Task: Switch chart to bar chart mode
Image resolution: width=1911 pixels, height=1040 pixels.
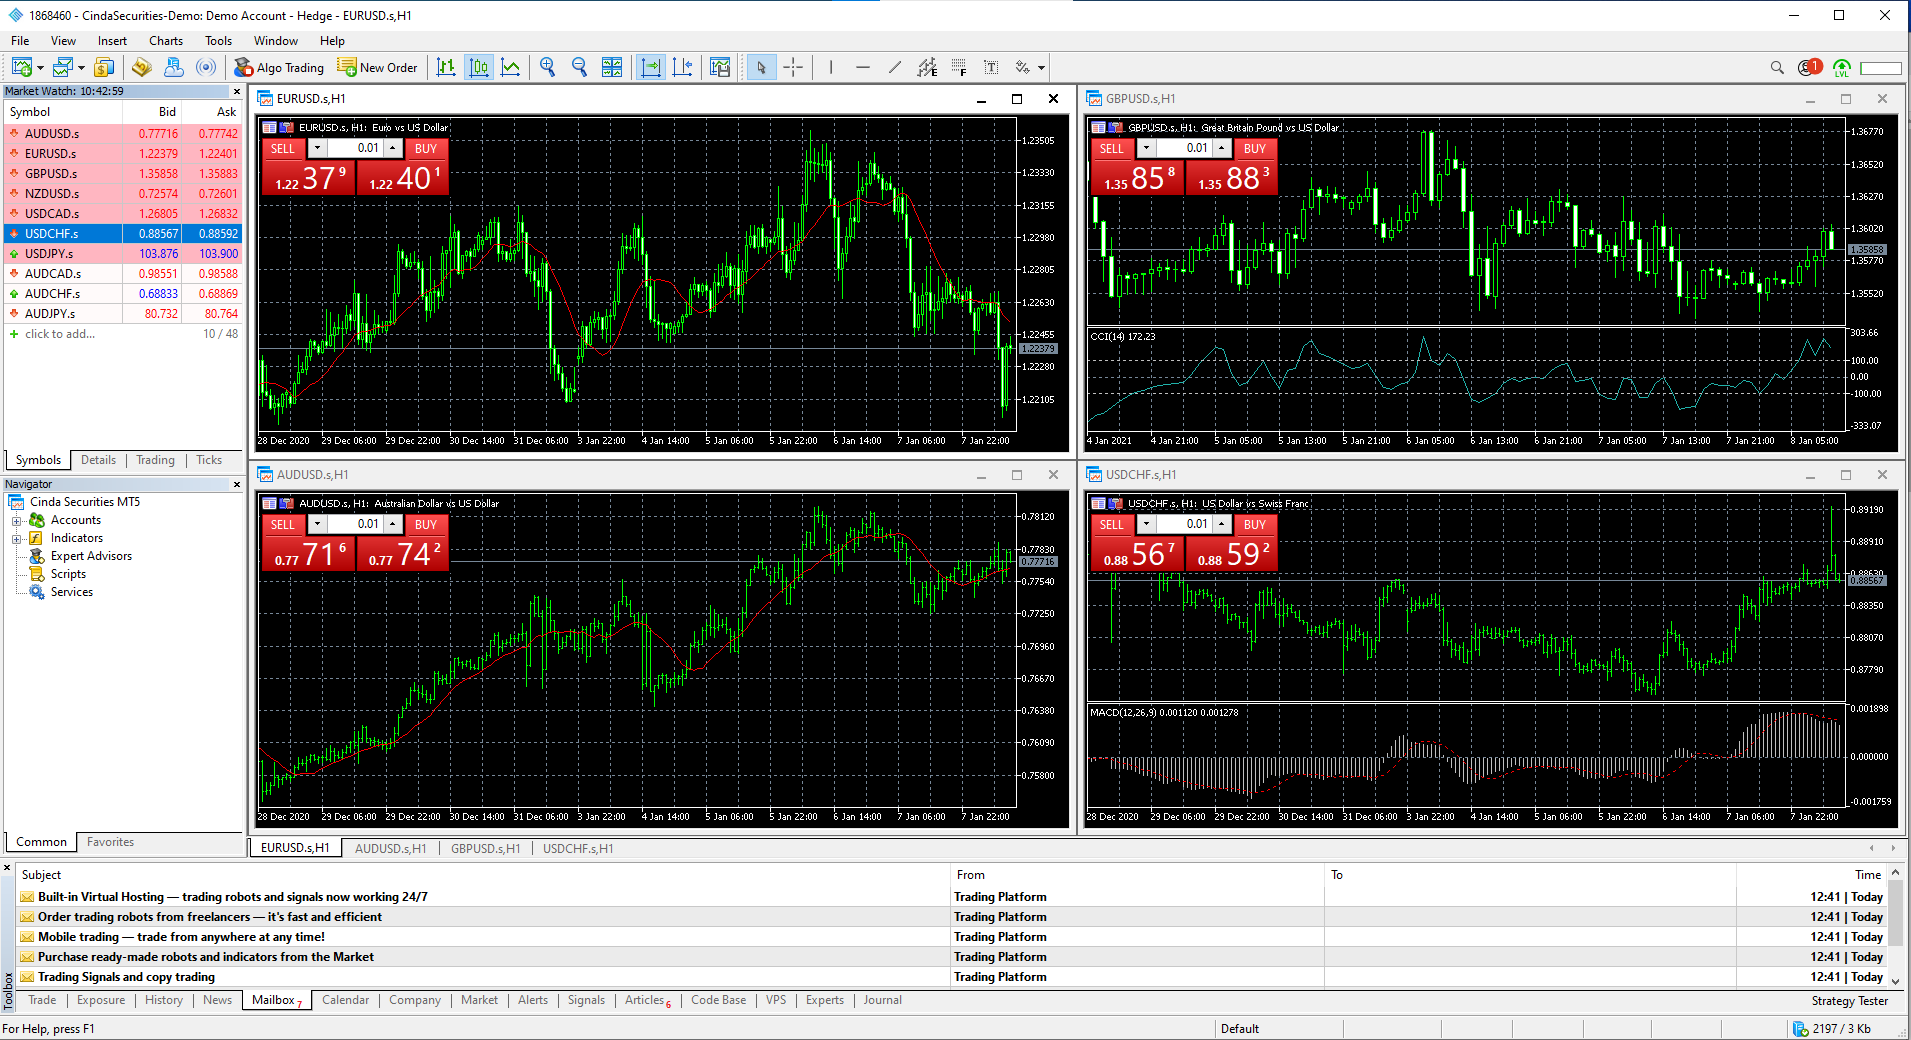Action: (x=446, y=67)
